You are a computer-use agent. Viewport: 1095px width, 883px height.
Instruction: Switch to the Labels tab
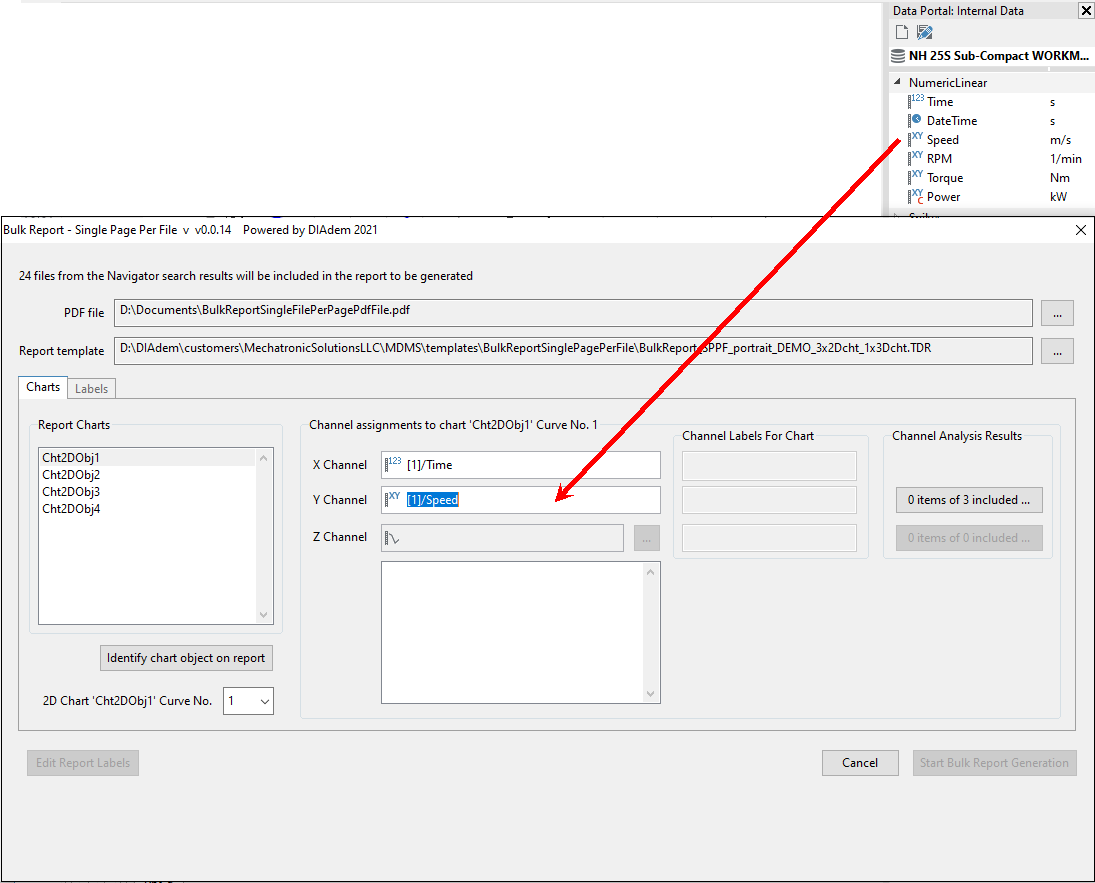pos(92,388)
